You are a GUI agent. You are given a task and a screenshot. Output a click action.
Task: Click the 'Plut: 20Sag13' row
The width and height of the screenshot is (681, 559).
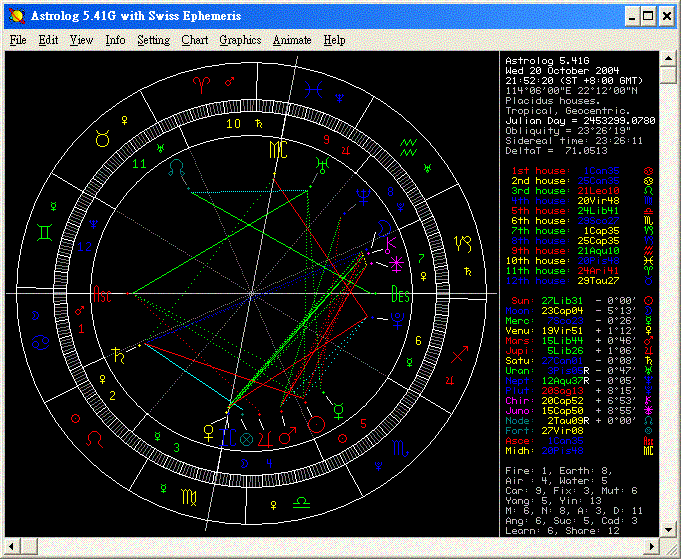(x=579, y=390)
